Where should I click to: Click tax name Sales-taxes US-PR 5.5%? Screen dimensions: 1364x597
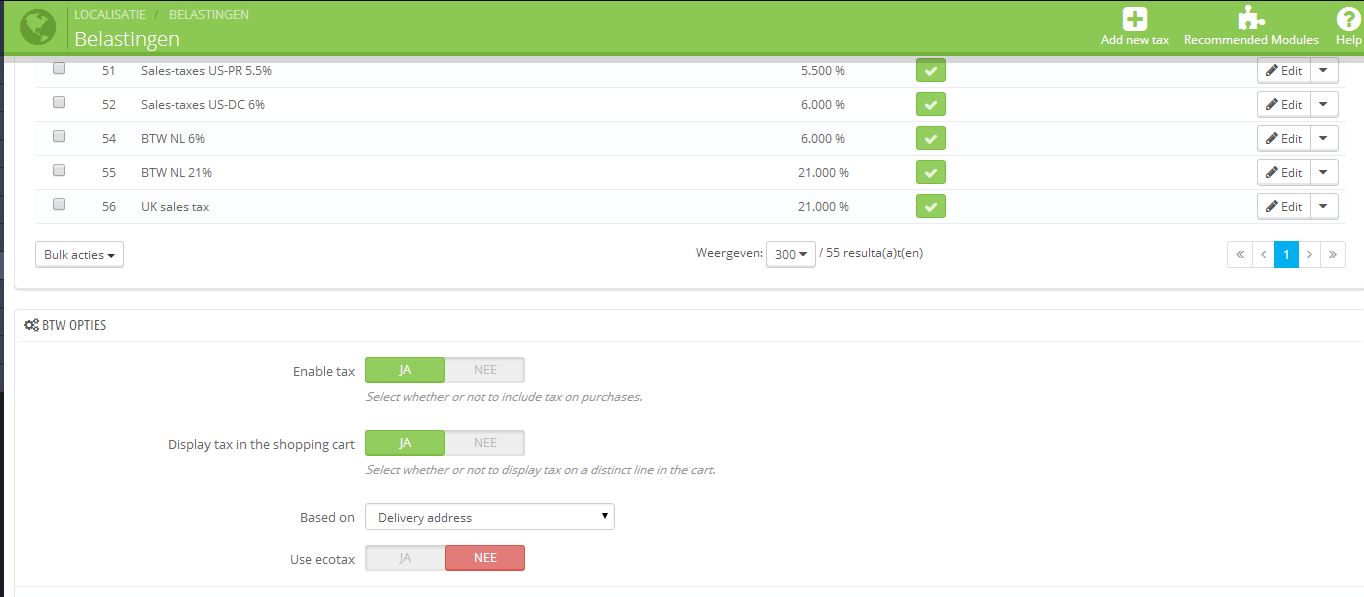(206, 71)
